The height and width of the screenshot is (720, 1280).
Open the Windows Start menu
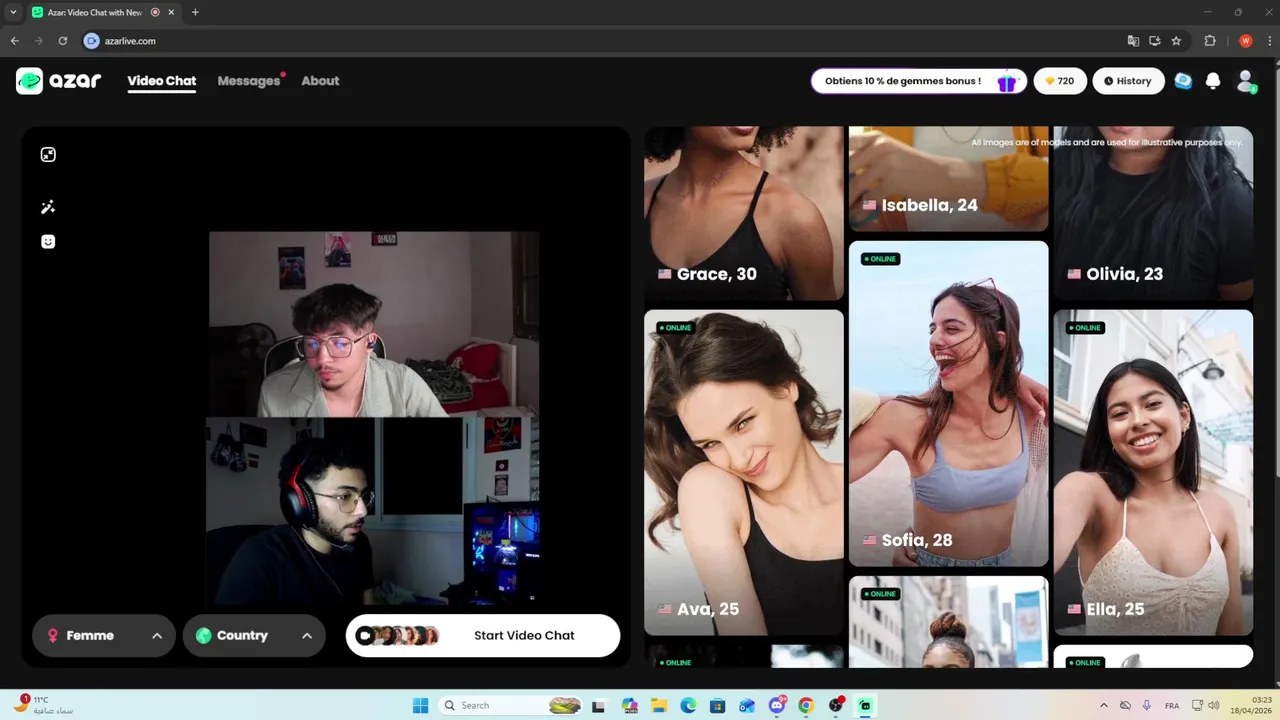pyautogui.click(x=421, y=705)
